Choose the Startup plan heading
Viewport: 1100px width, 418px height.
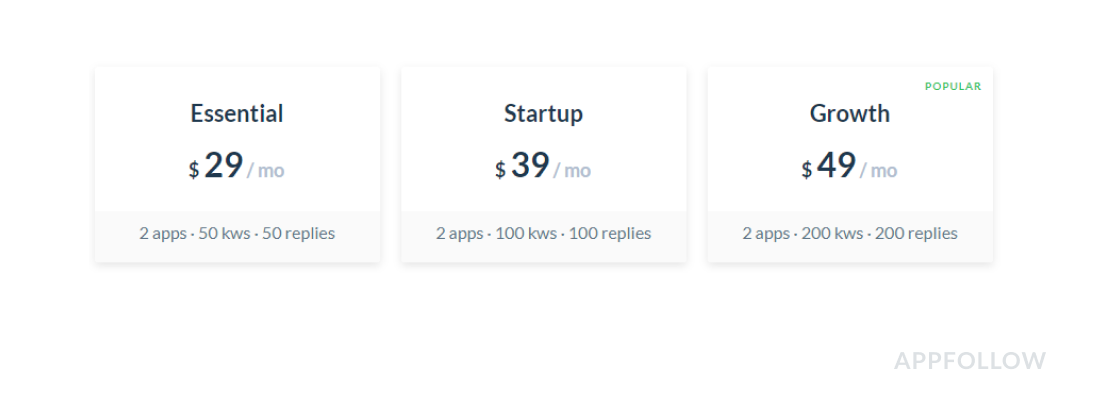543,114
